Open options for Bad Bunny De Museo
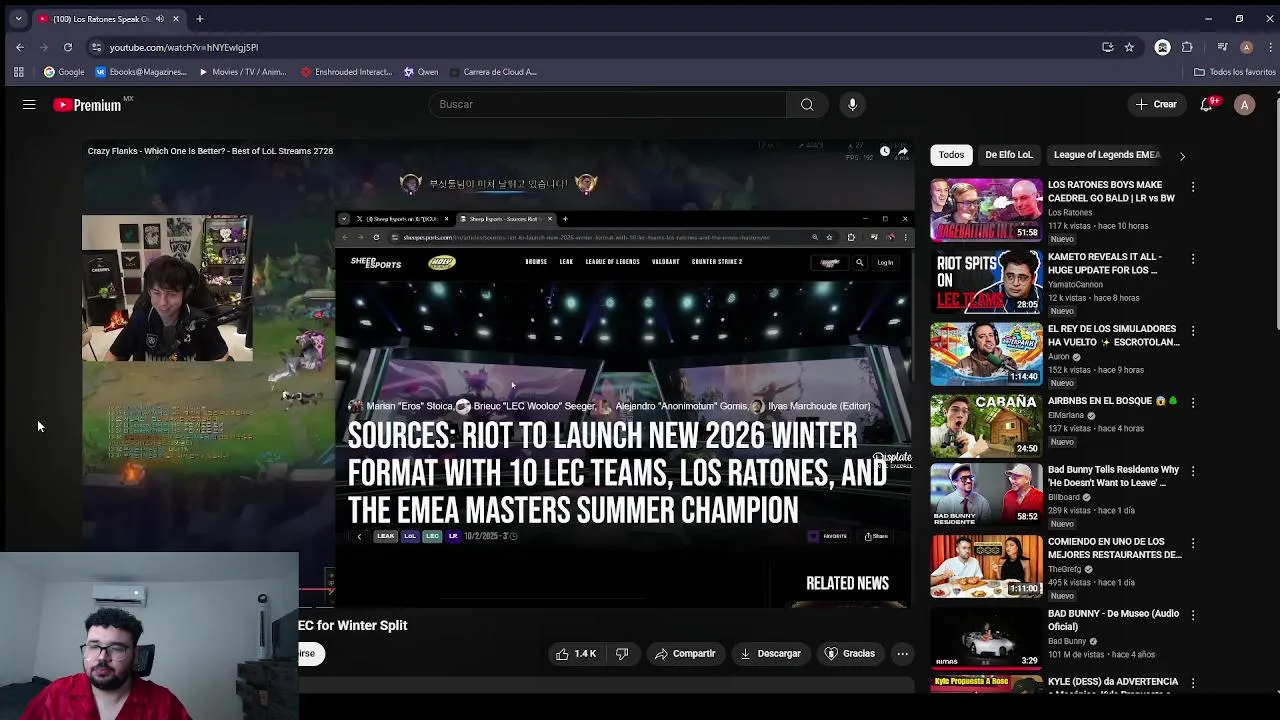The image size is (1280, 720). point(1192,615)
